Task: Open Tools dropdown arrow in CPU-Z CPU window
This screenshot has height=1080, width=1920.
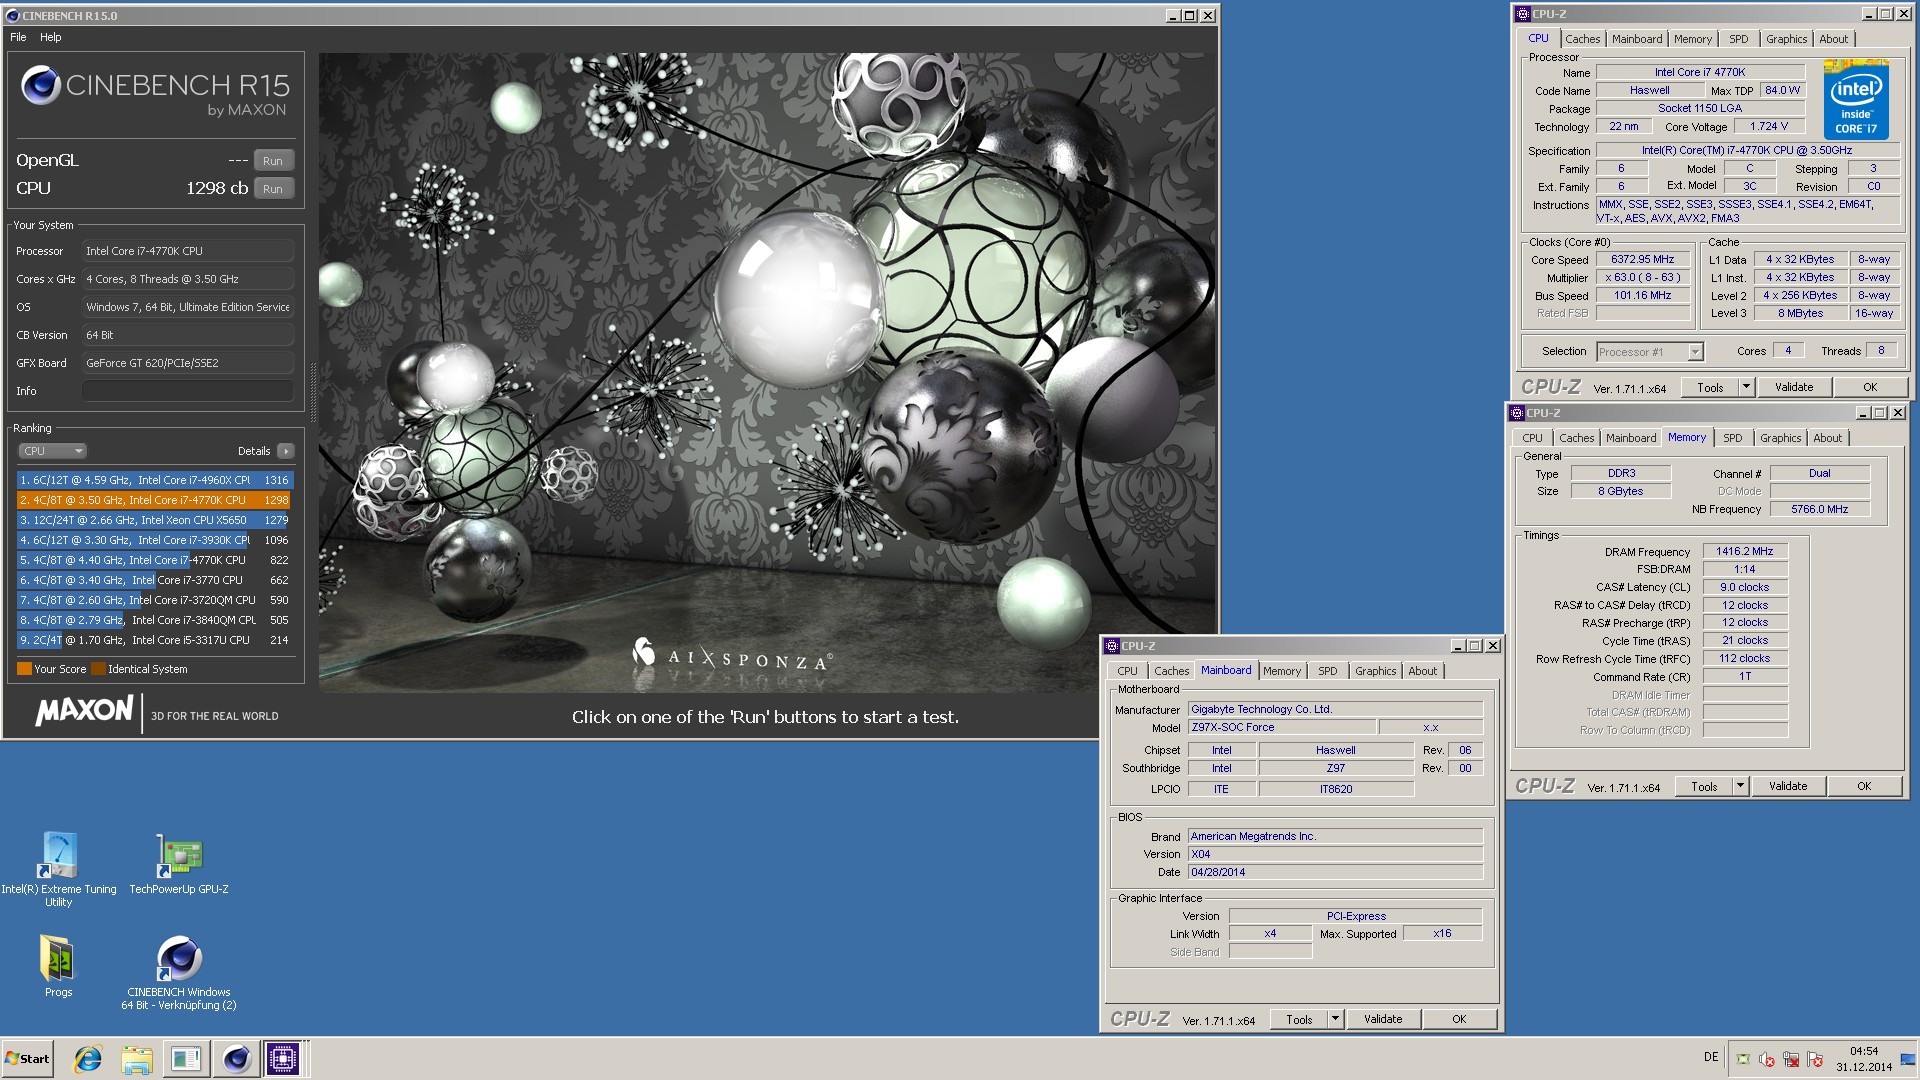Action: 1746,387
